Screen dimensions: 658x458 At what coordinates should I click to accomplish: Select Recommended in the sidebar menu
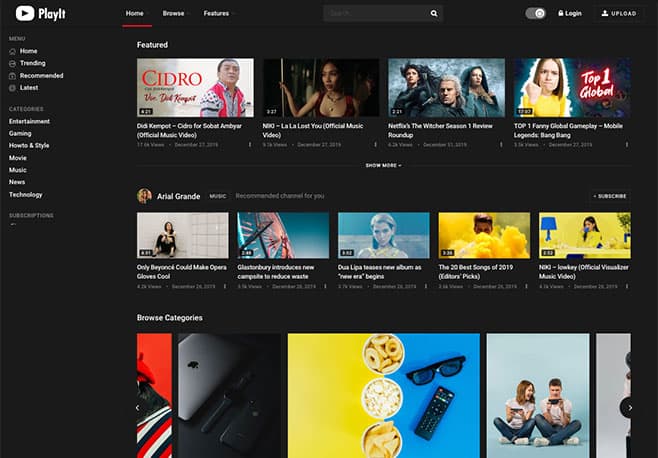[42, 76]
